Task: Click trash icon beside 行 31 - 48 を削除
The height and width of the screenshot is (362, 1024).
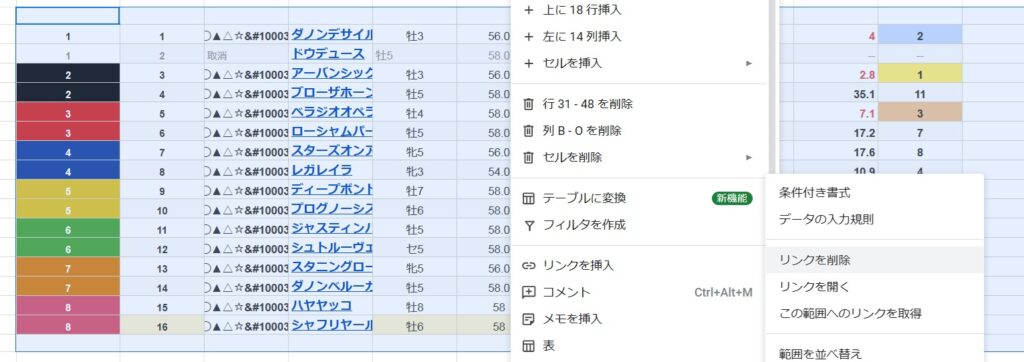Action: 529,105
